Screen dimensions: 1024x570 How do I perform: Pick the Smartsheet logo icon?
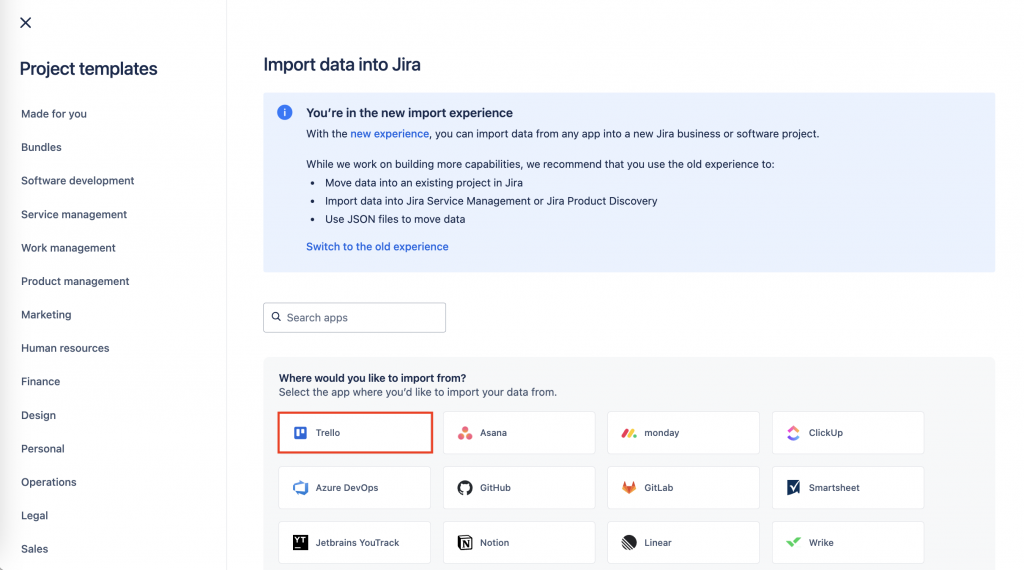click(793, 488)
